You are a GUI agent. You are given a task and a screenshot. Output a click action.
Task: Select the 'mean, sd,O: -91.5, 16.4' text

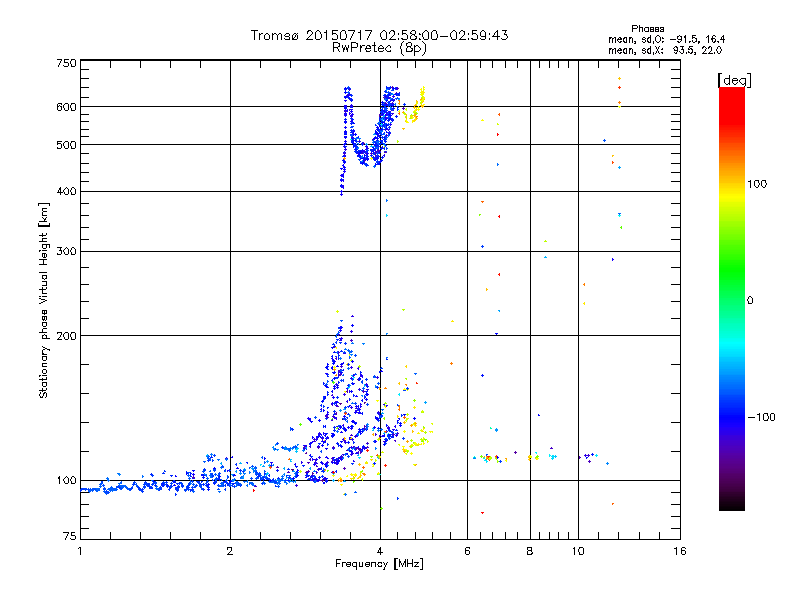coord(666,39)
